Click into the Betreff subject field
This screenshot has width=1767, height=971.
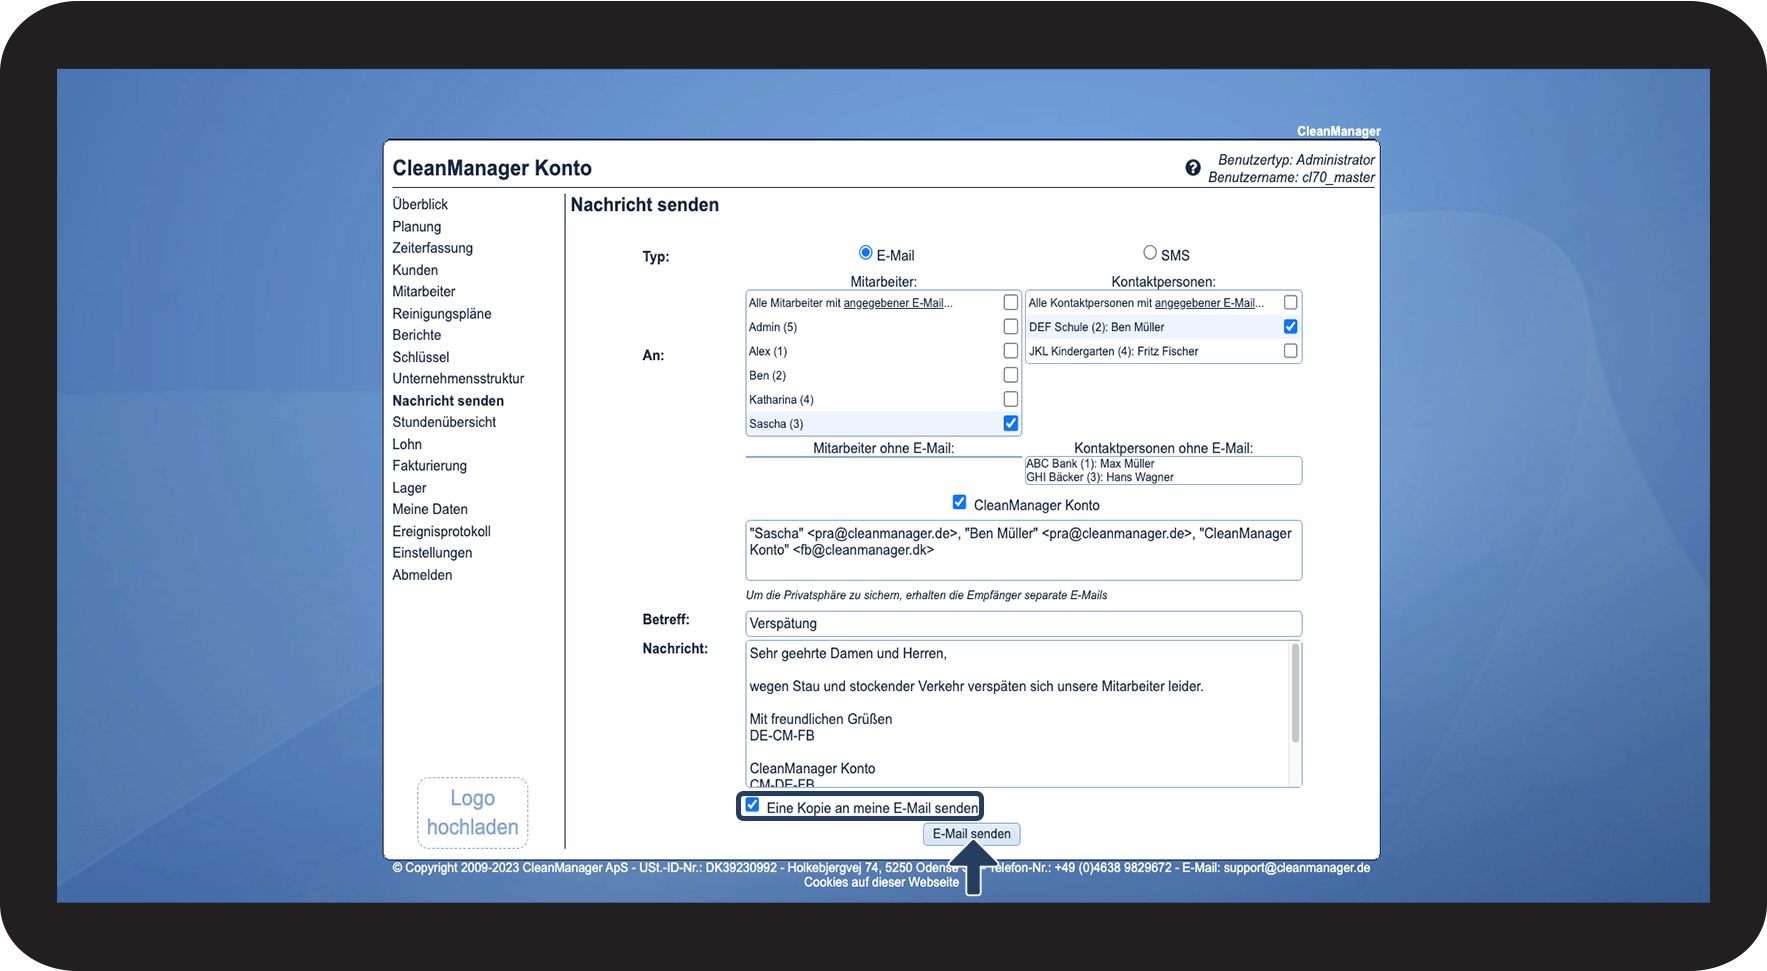(1023, 624)
